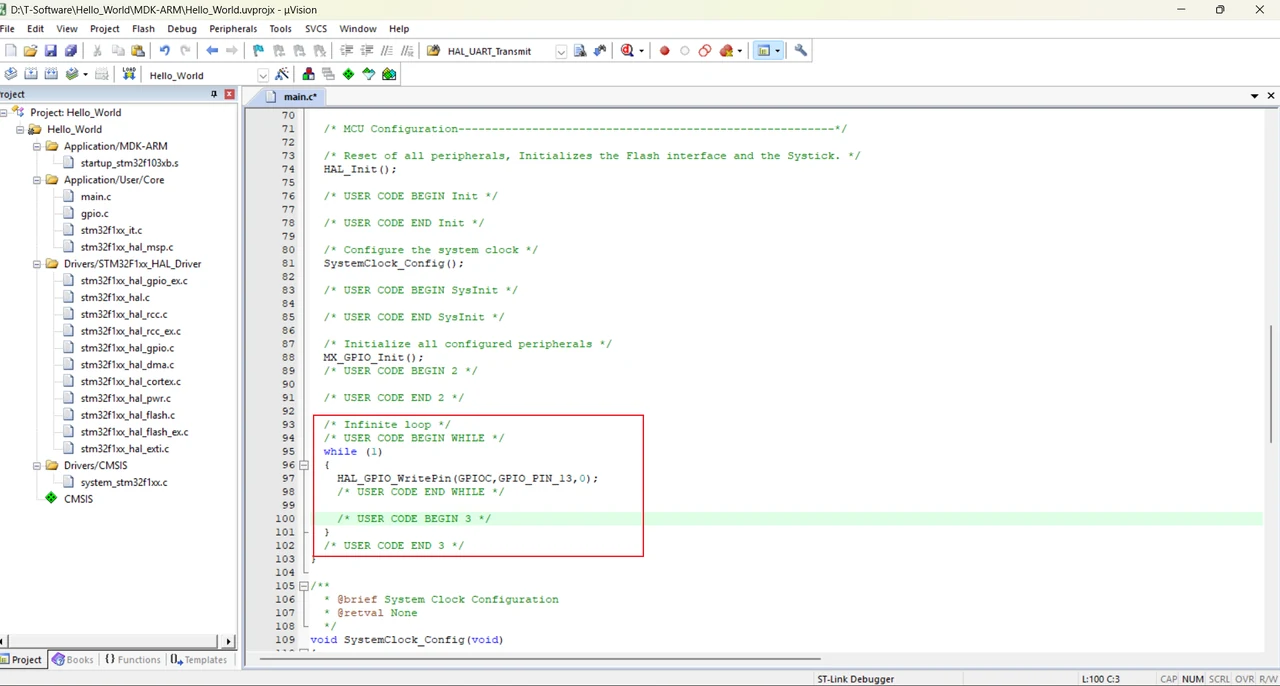The image size is (1280, 686).
Task: Open the batch build dropdown arrow
Action: tap(85, 74)
